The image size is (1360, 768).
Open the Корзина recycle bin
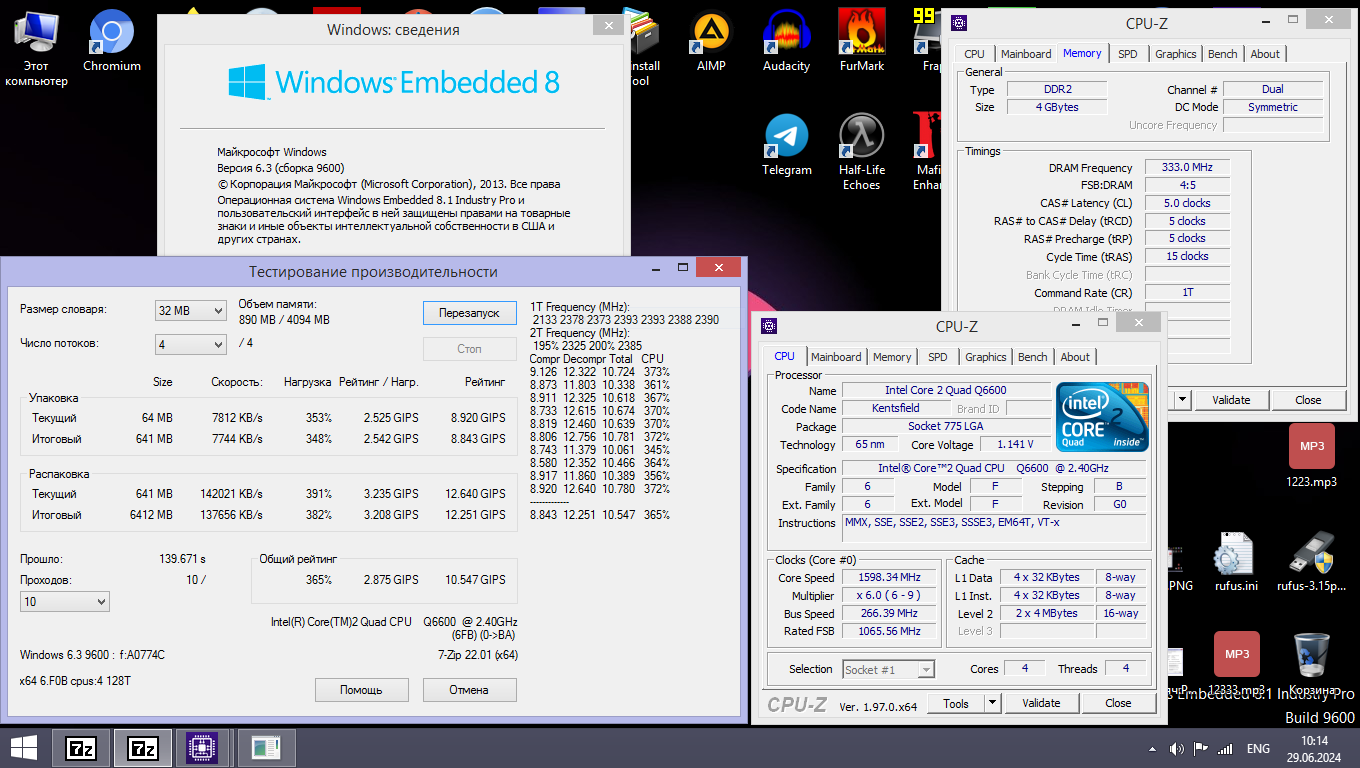pyautogui.click(x=1311, y=664)
